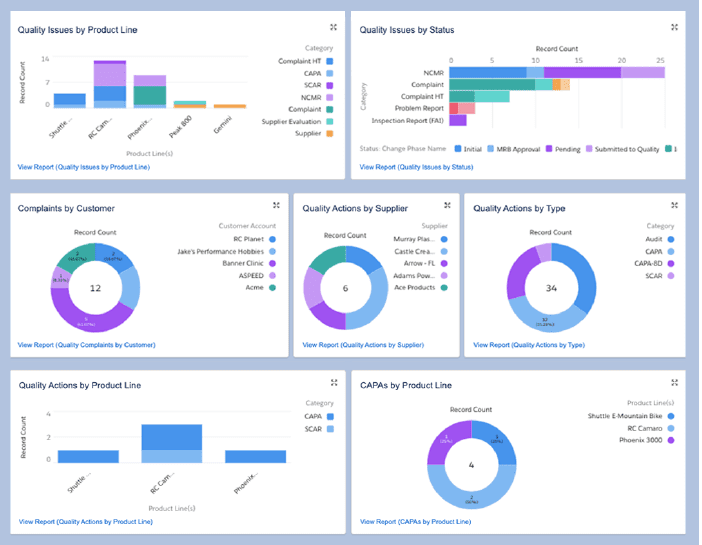This screenshot has width=702, height=545.
Task: Expand the Quality Issues by Status chart
Action: [x=674, y=27]
